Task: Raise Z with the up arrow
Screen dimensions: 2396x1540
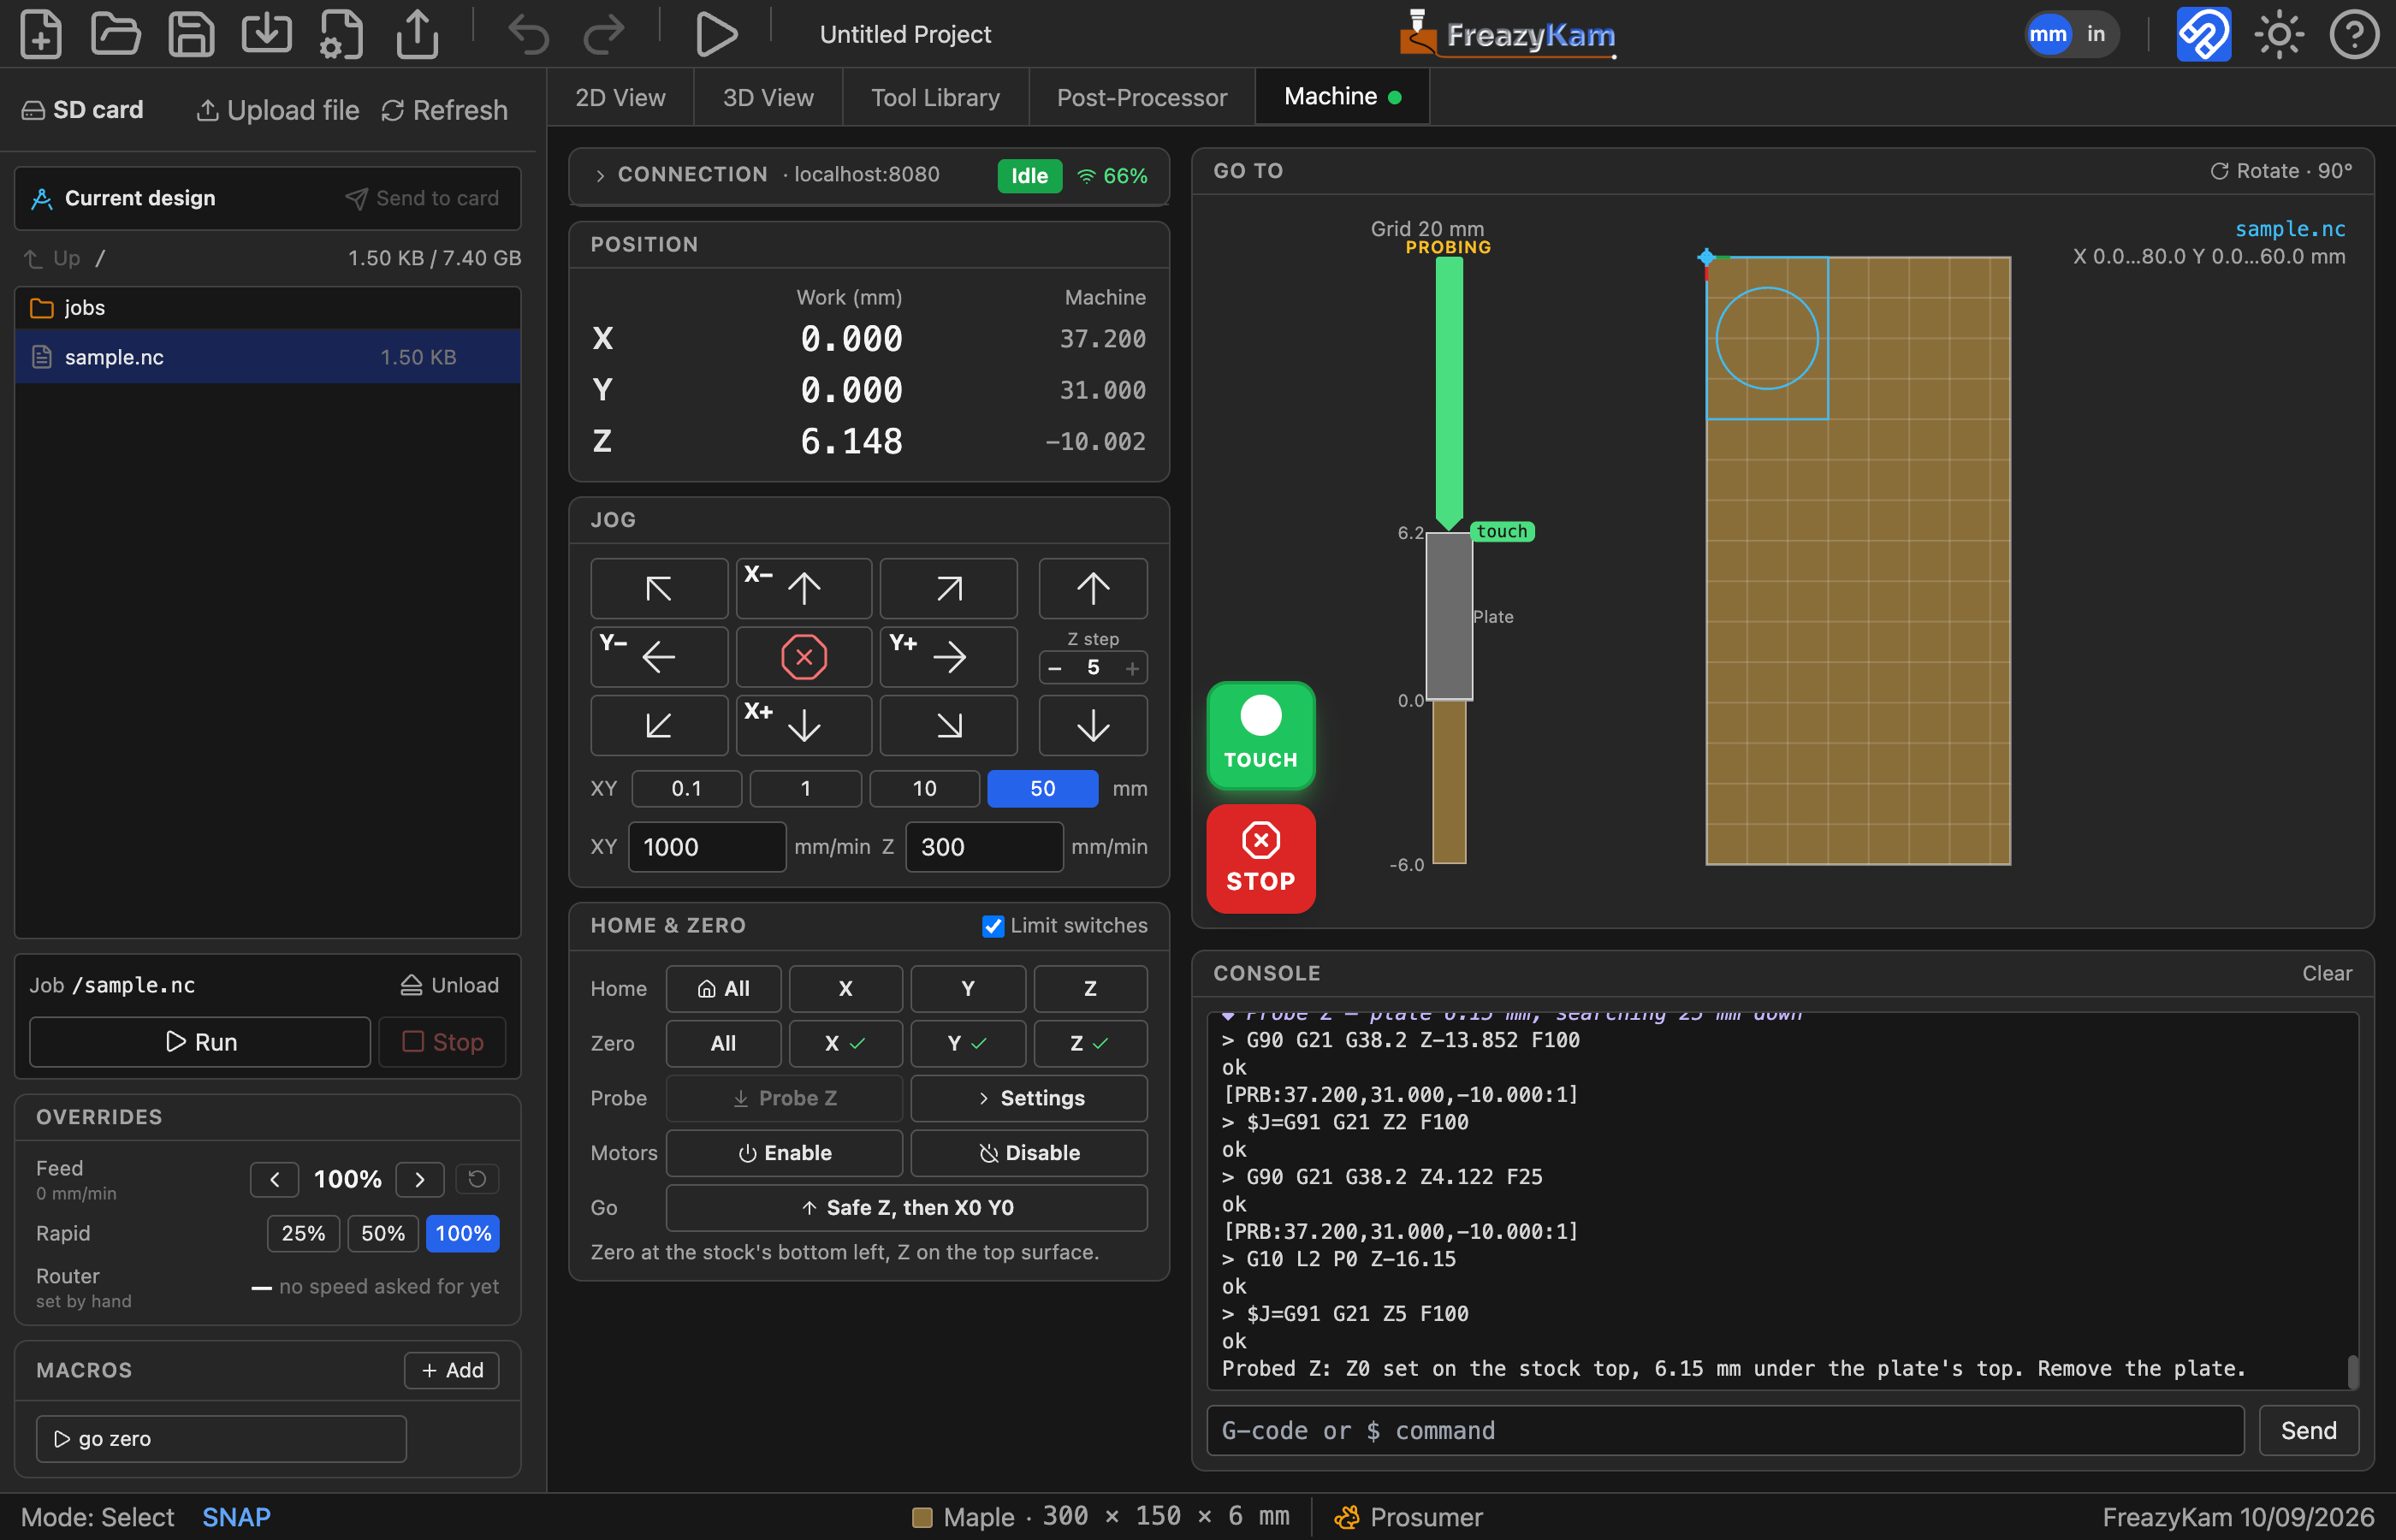Action: click(x=1093, y=588)
